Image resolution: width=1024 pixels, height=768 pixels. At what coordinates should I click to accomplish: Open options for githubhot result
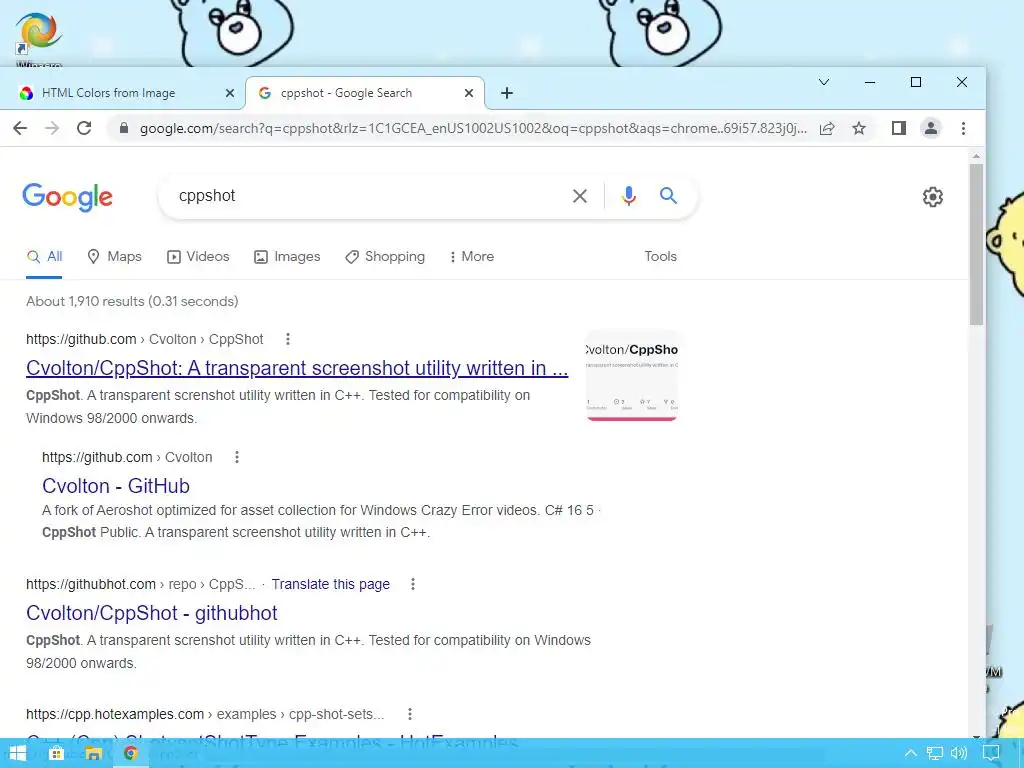click(413, 584)
